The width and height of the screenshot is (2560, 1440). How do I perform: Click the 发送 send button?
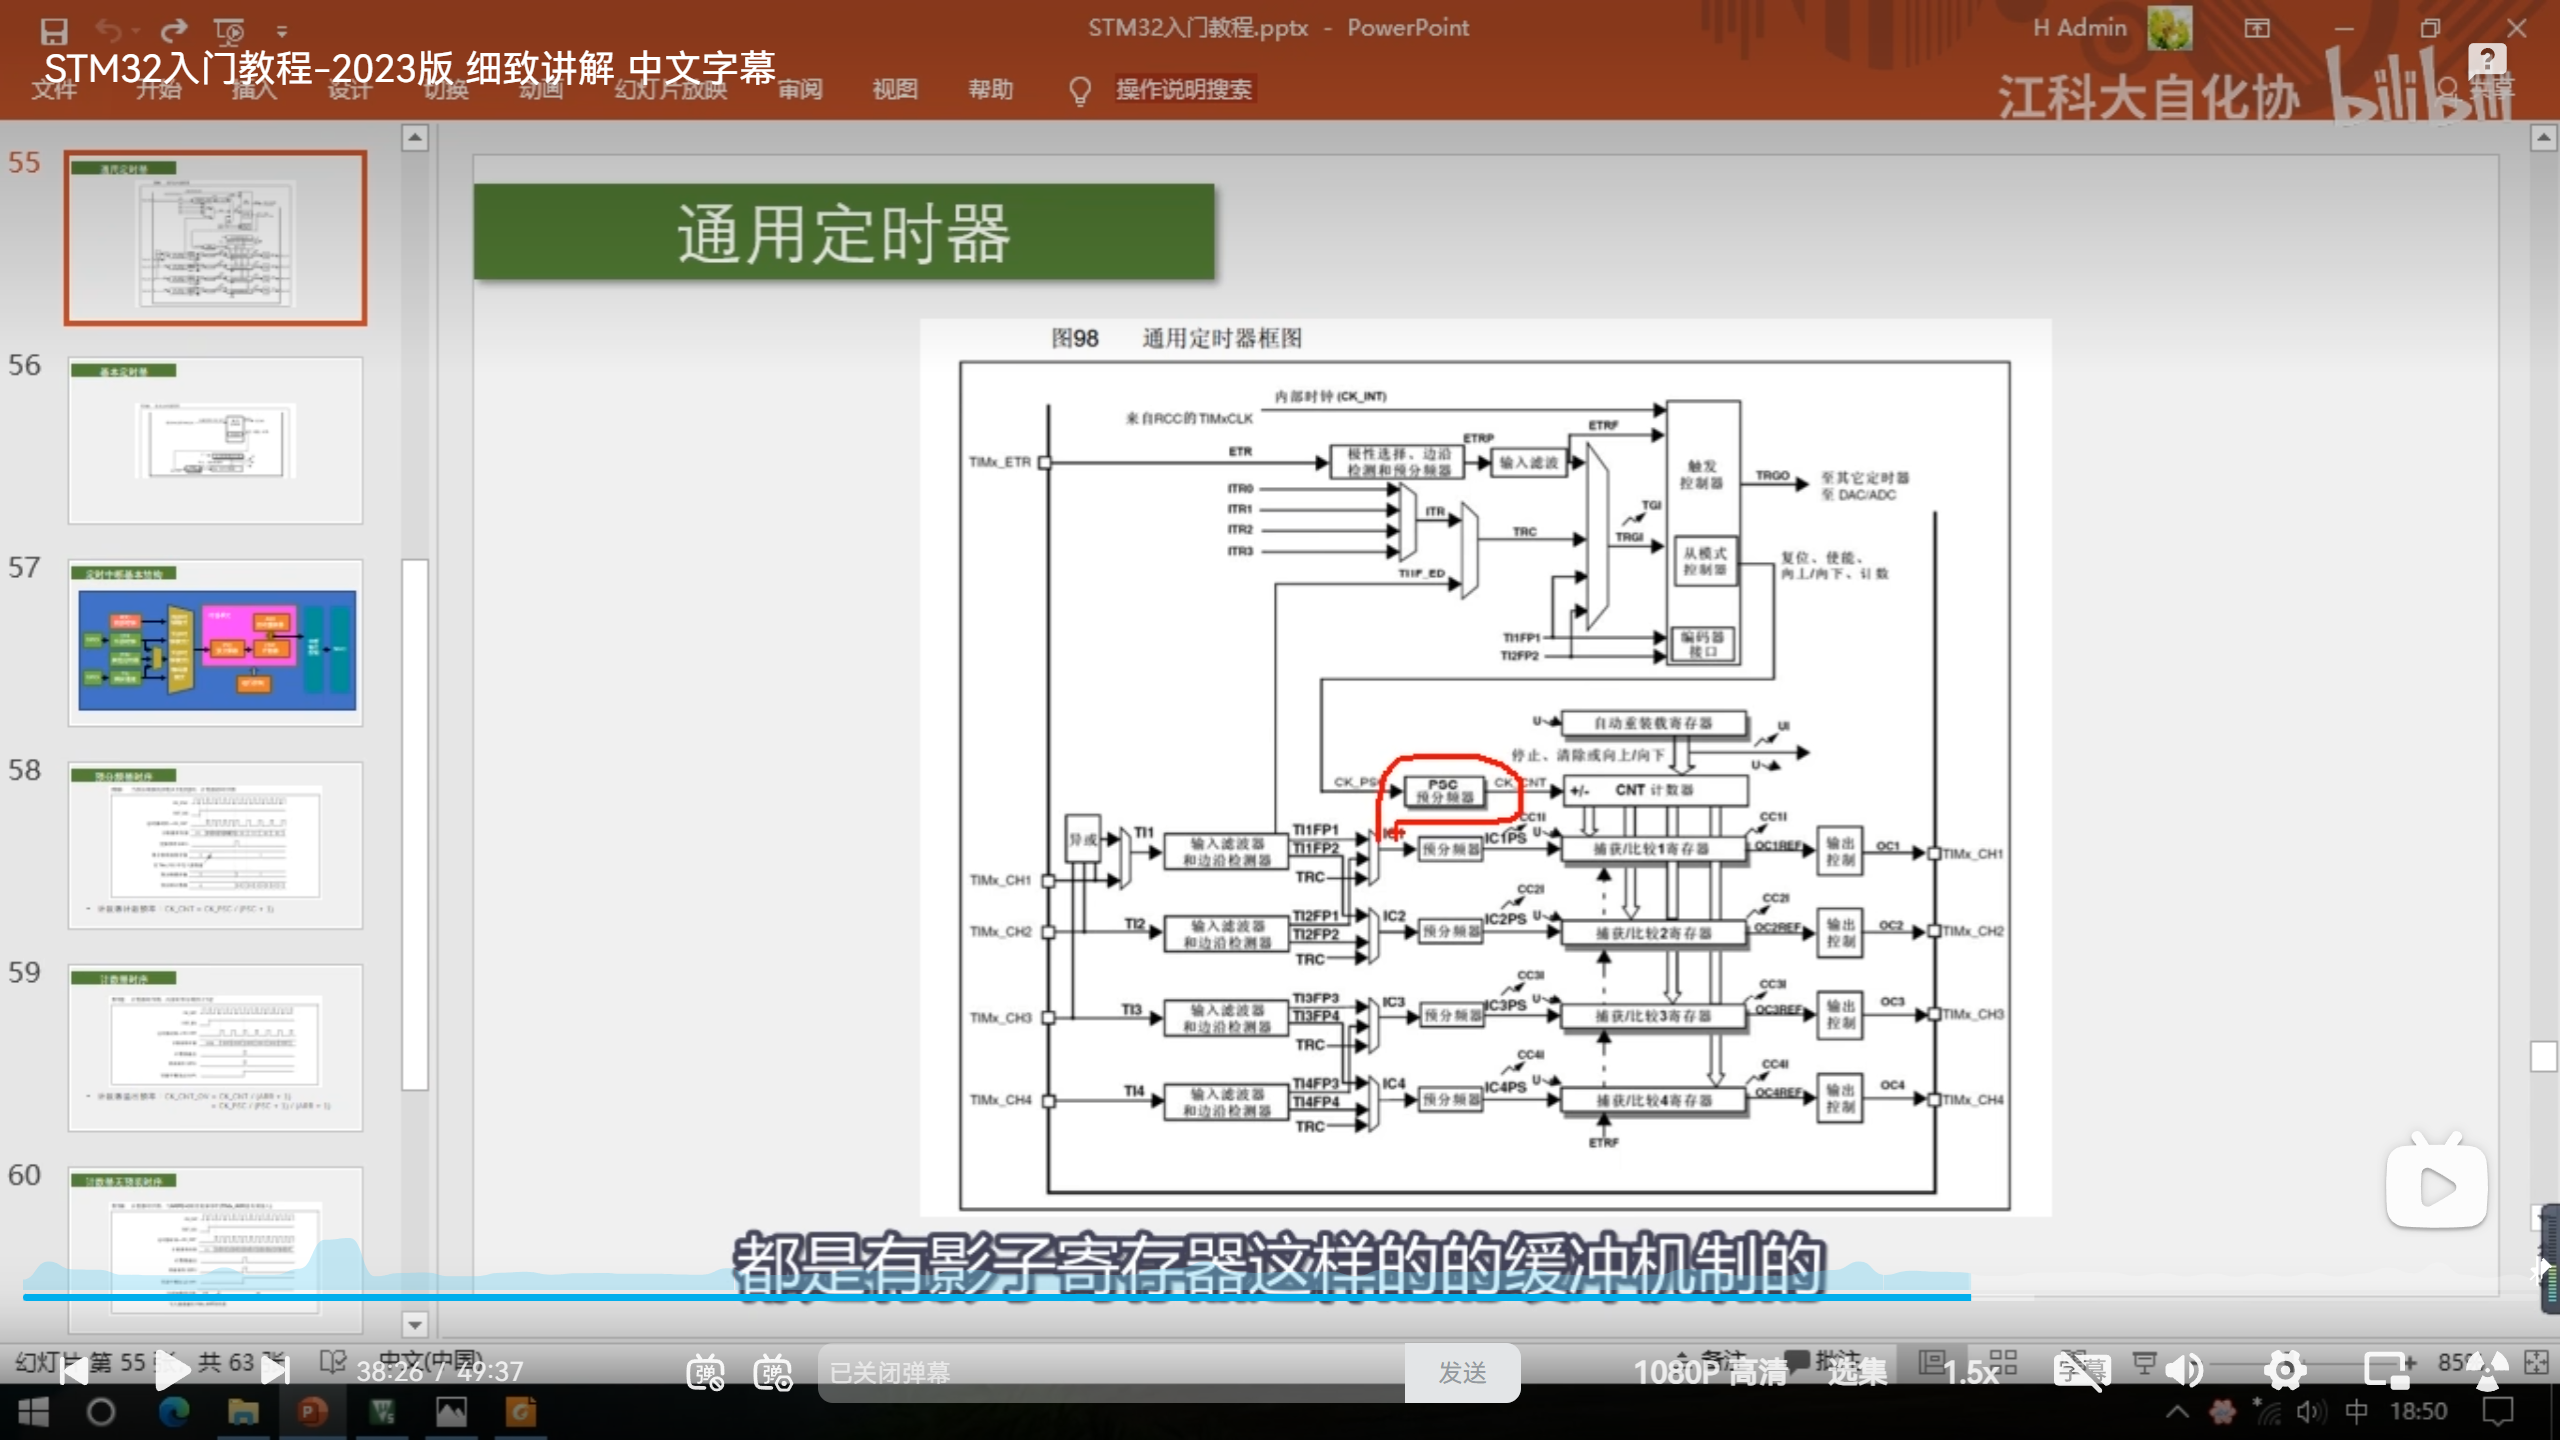pyautogui.click(x=1462, y=1372)
